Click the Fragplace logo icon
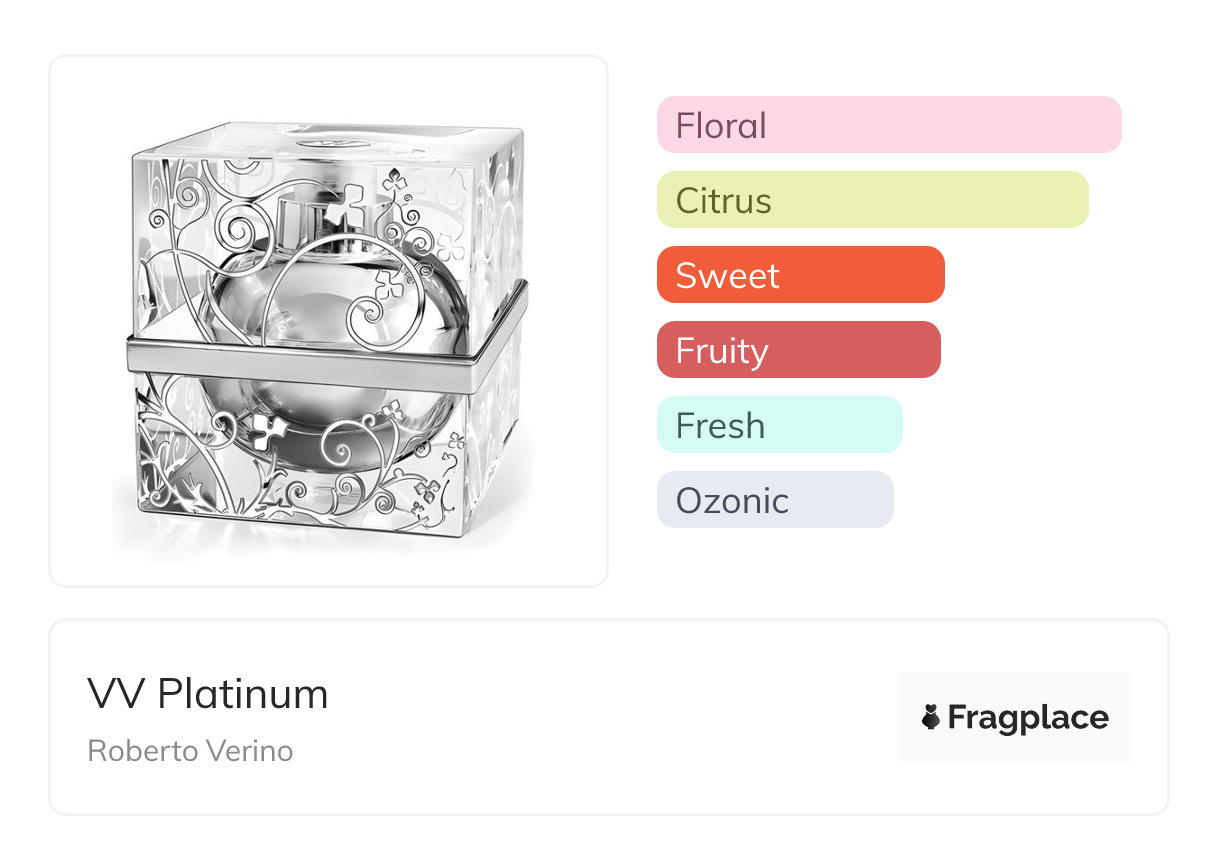The height and width of the screenshot is (864, 1218). point(931,717)
